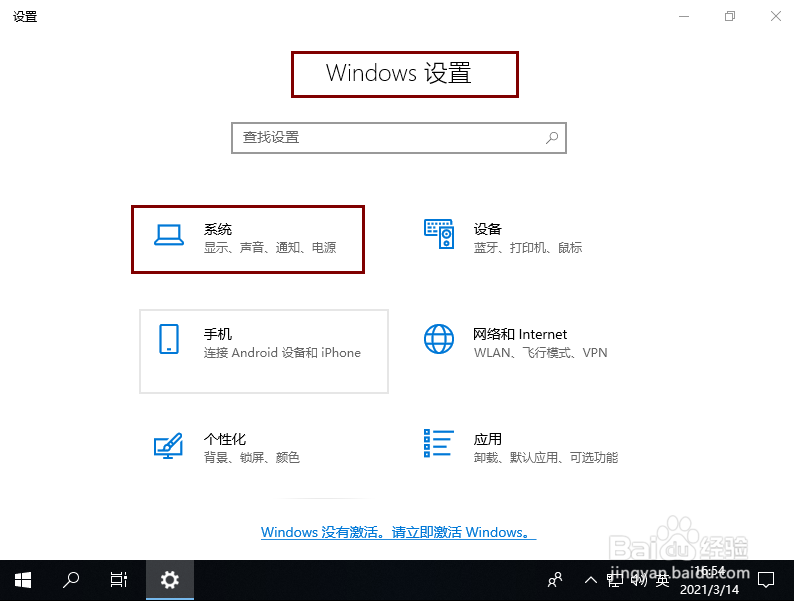Open the taskbar clock showing 2021/3/14
This screenshot has width=794, height=601.
pyautogui.click(x=709, y=580)
